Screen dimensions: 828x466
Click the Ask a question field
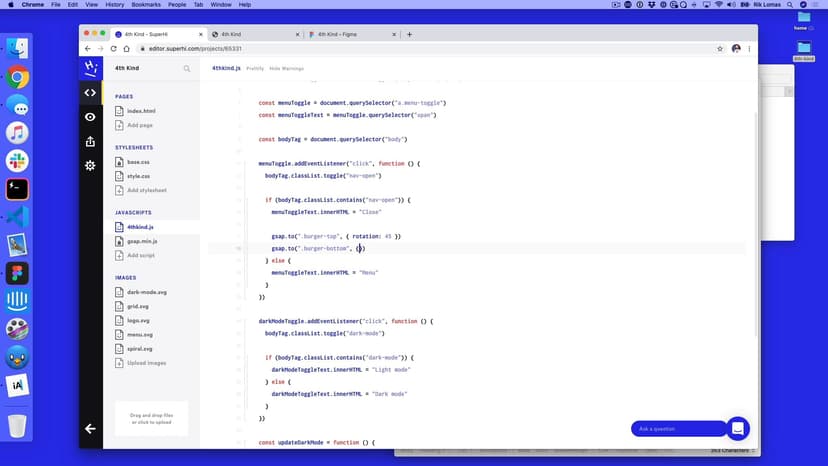click(x=677, y=429)
